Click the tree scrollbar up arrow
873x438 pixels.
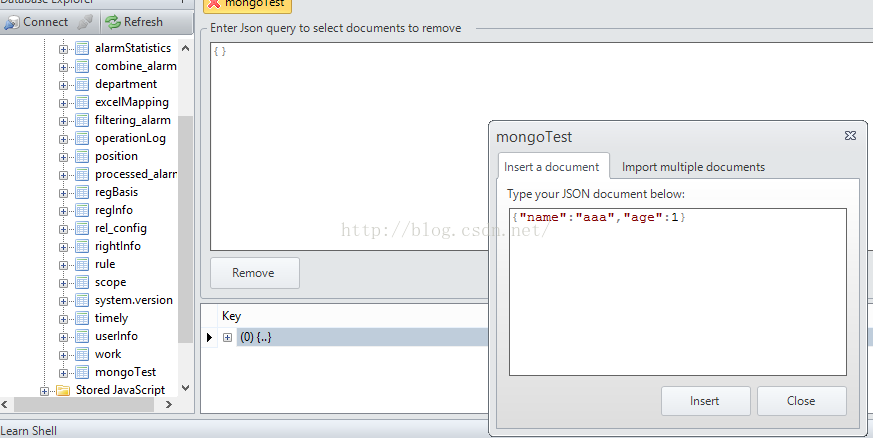point(185,48)
